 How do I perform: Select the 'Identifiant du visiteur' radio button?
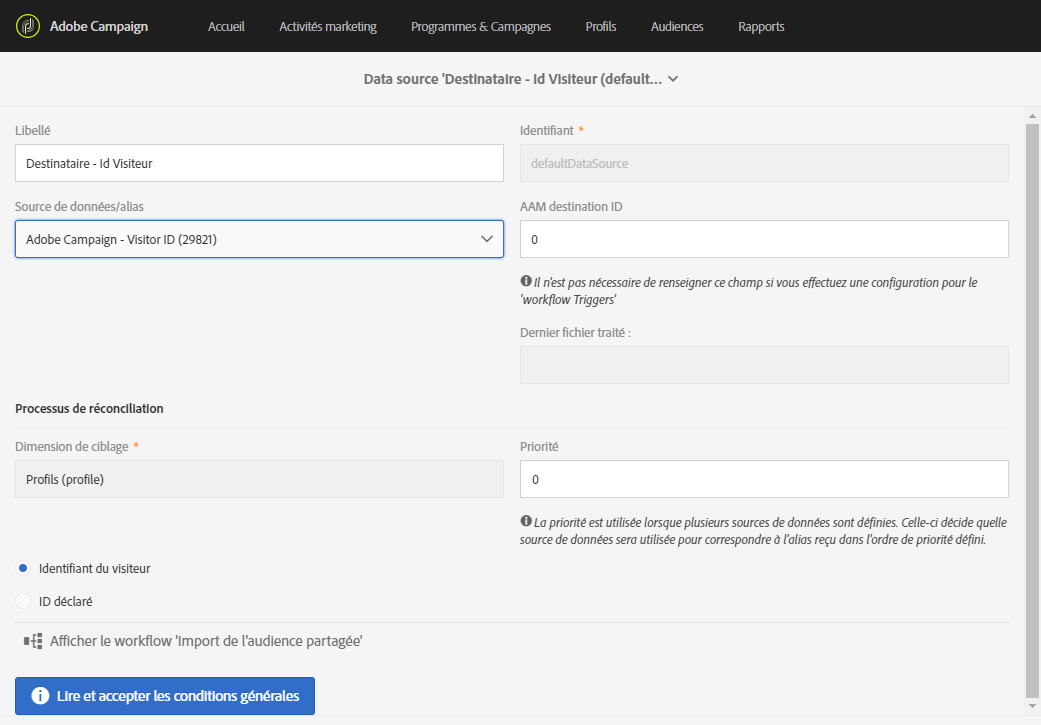pos(23,568)
